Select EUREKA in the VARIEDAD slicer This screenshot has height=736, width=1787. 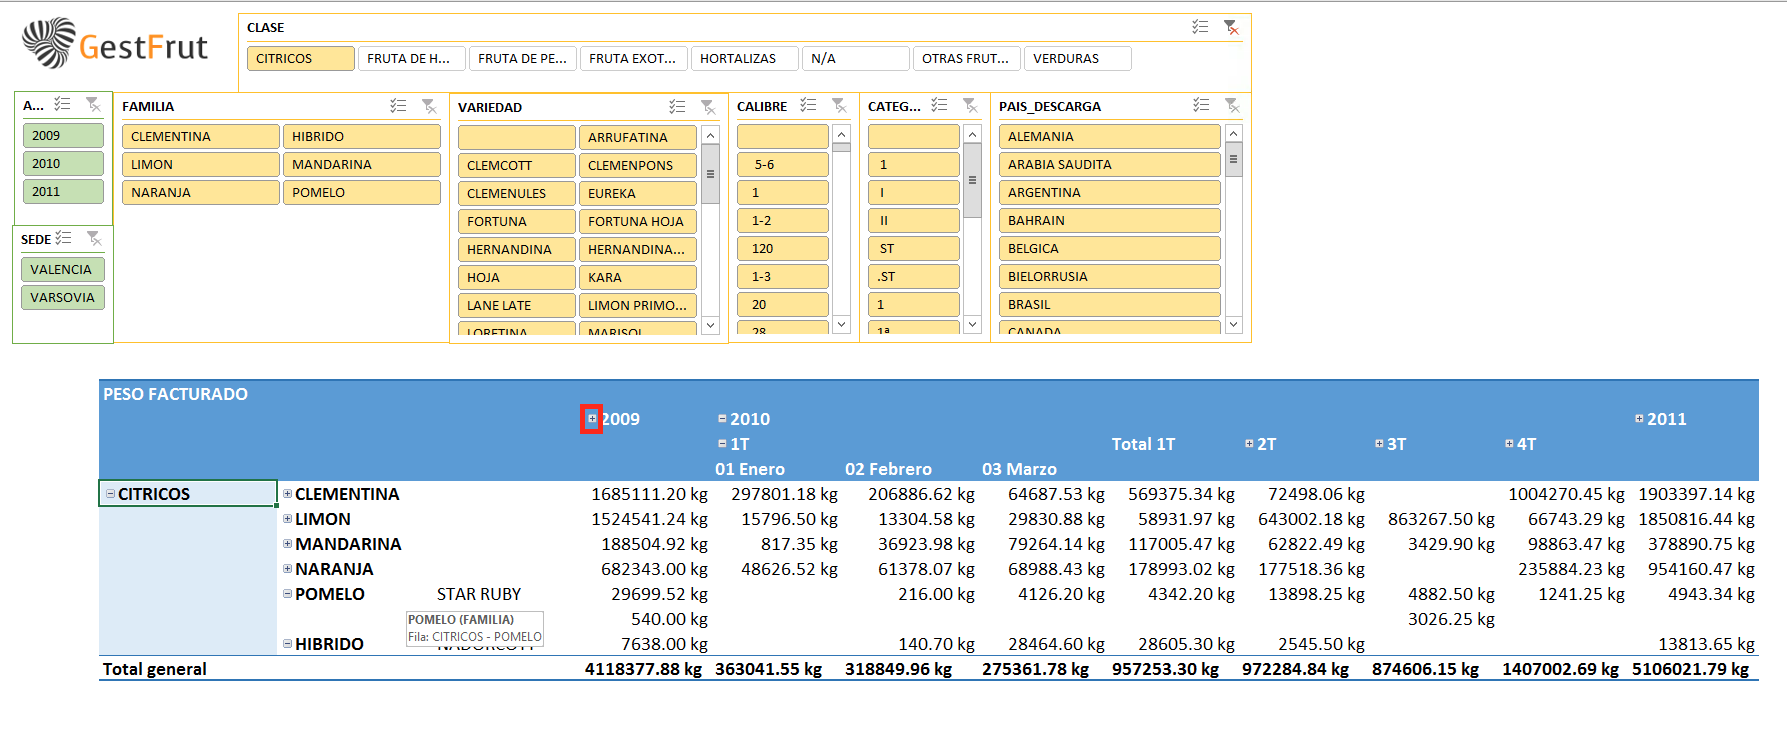637,194
